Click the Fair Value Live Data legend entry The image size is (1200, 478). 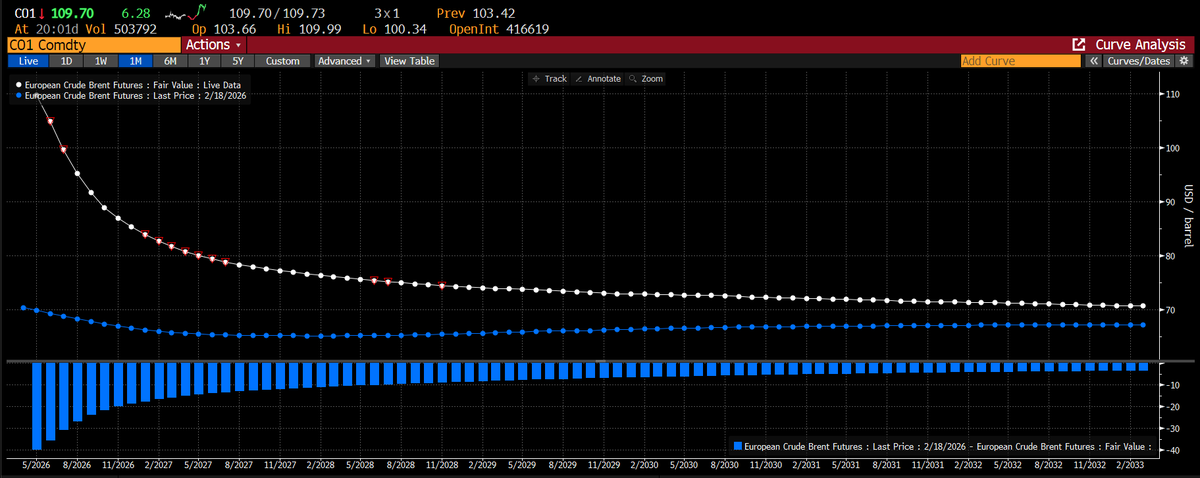132,85
